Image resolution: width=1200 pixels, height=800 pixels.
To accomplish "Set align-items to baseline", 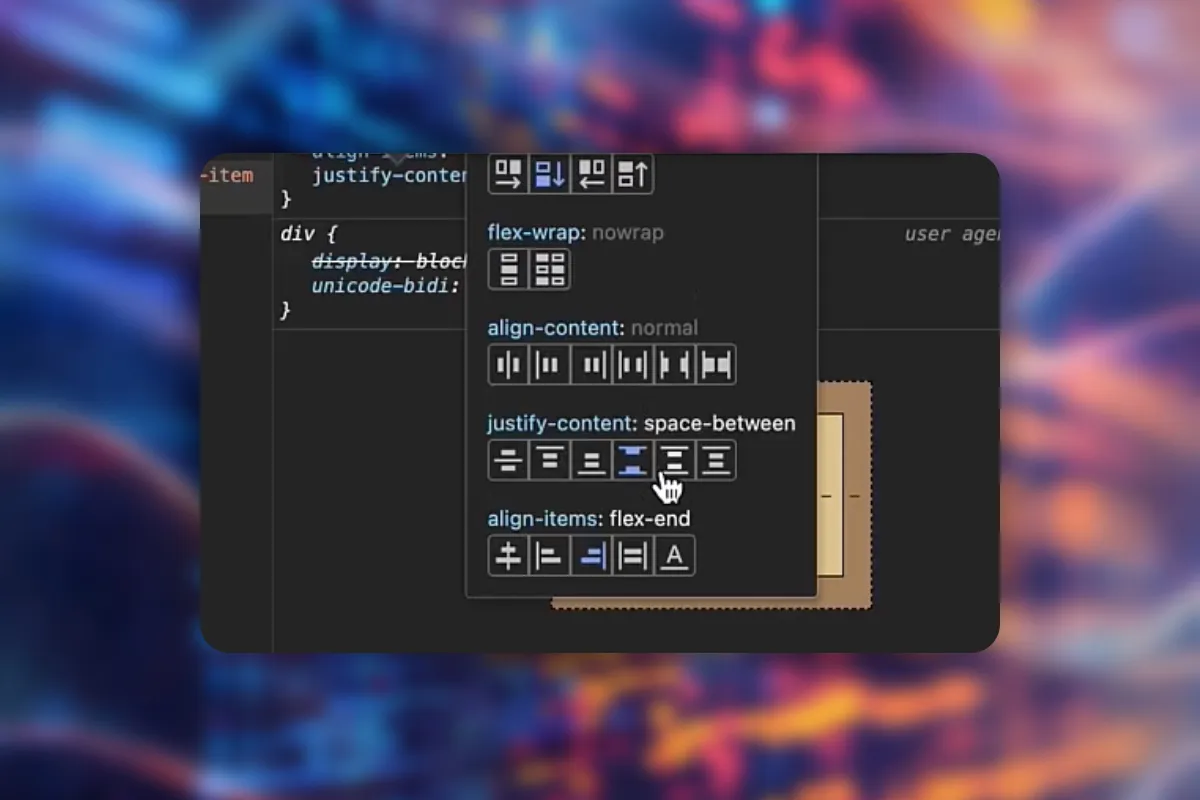I will 674,556.
